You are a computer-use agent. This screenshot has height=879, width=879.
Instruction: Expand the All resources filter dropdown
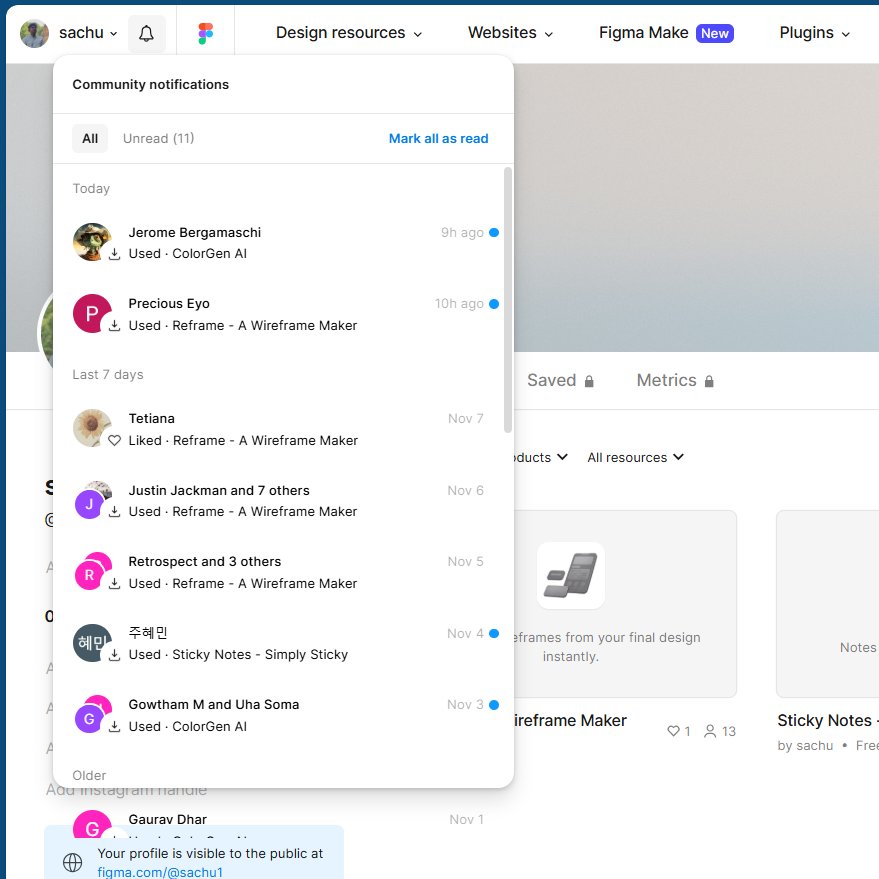click(x=635, y=457)
